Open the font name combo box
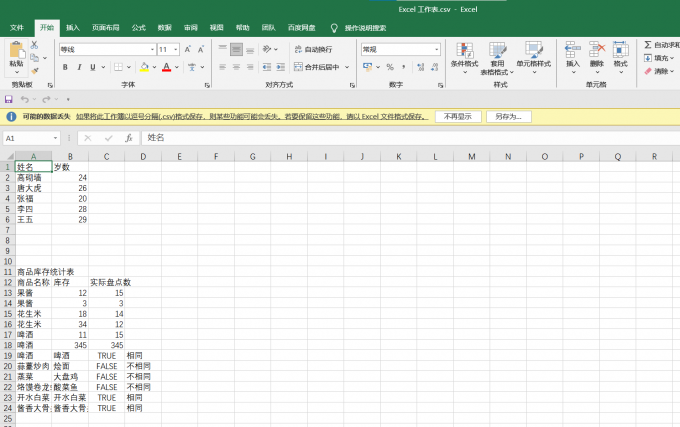The width and height of the screenshot is (680, 427). tap(107, 49)
